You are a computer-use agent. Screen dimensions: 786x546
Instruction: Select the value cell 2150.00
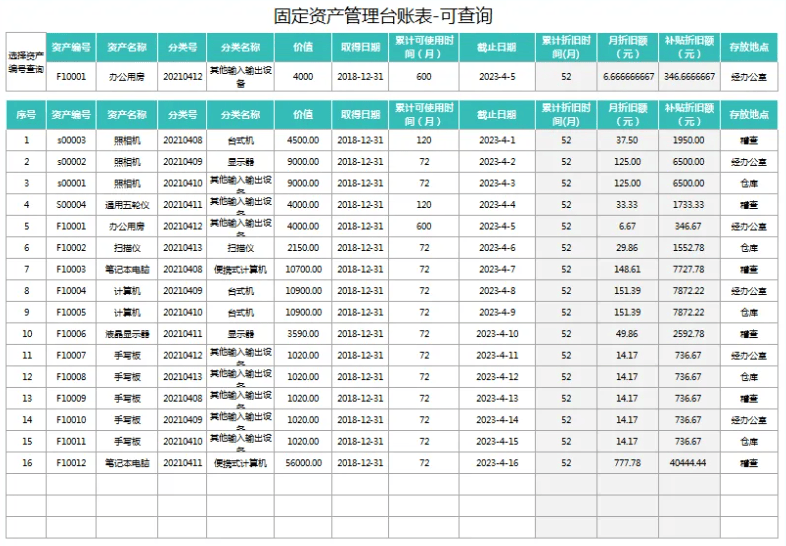(x=303, y=248)
